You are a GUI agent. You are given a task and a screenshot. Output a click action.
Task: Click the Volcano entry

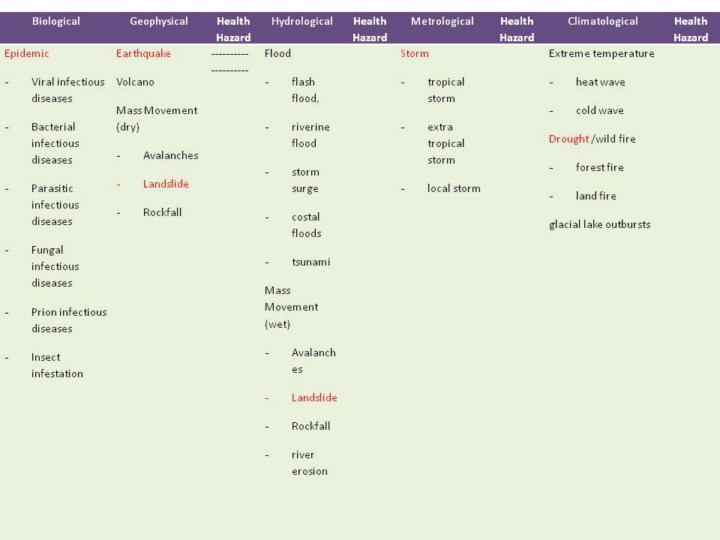(x=135, y=82)
